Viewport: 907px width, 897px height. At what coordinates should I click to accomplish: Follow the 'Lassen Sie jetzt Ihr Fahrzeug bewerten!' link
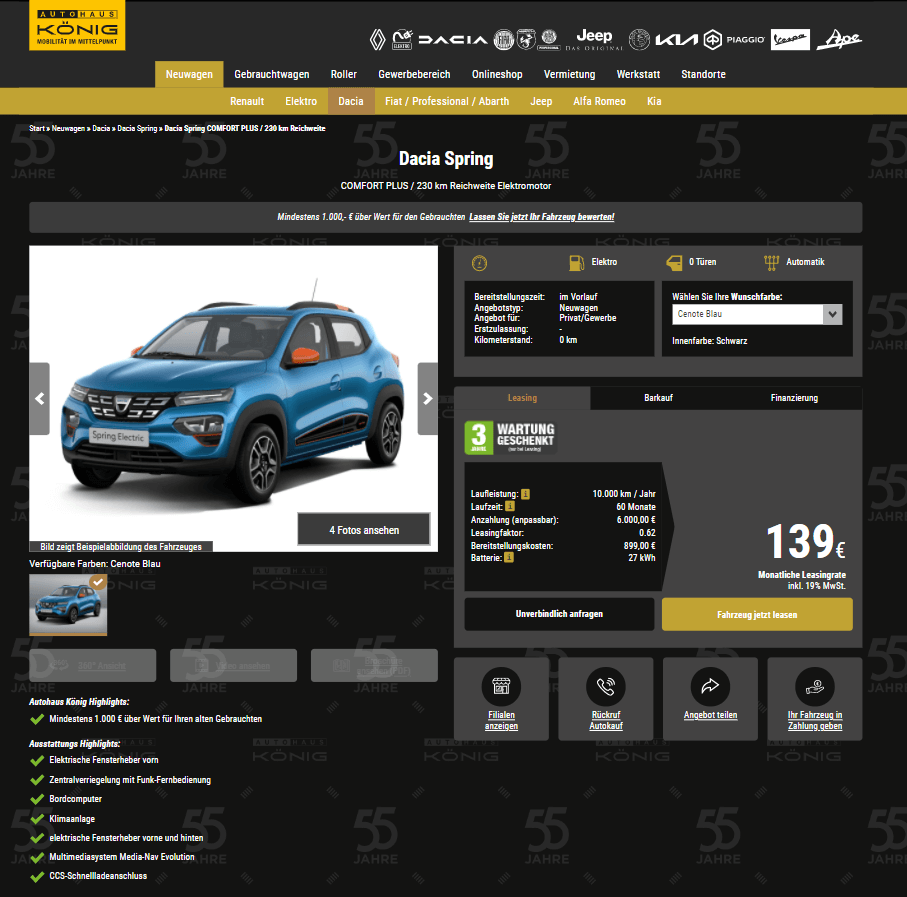(541, 217)
